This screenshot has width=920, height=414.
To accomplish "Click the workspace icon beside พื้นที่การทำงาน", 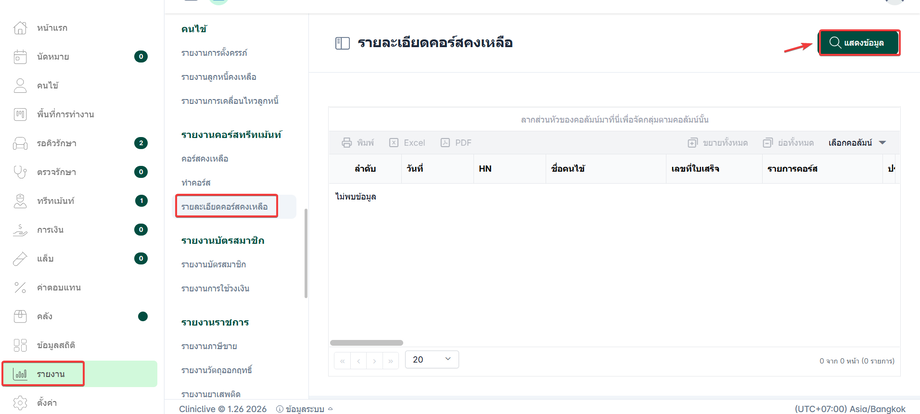I will [x=21, y=114].
